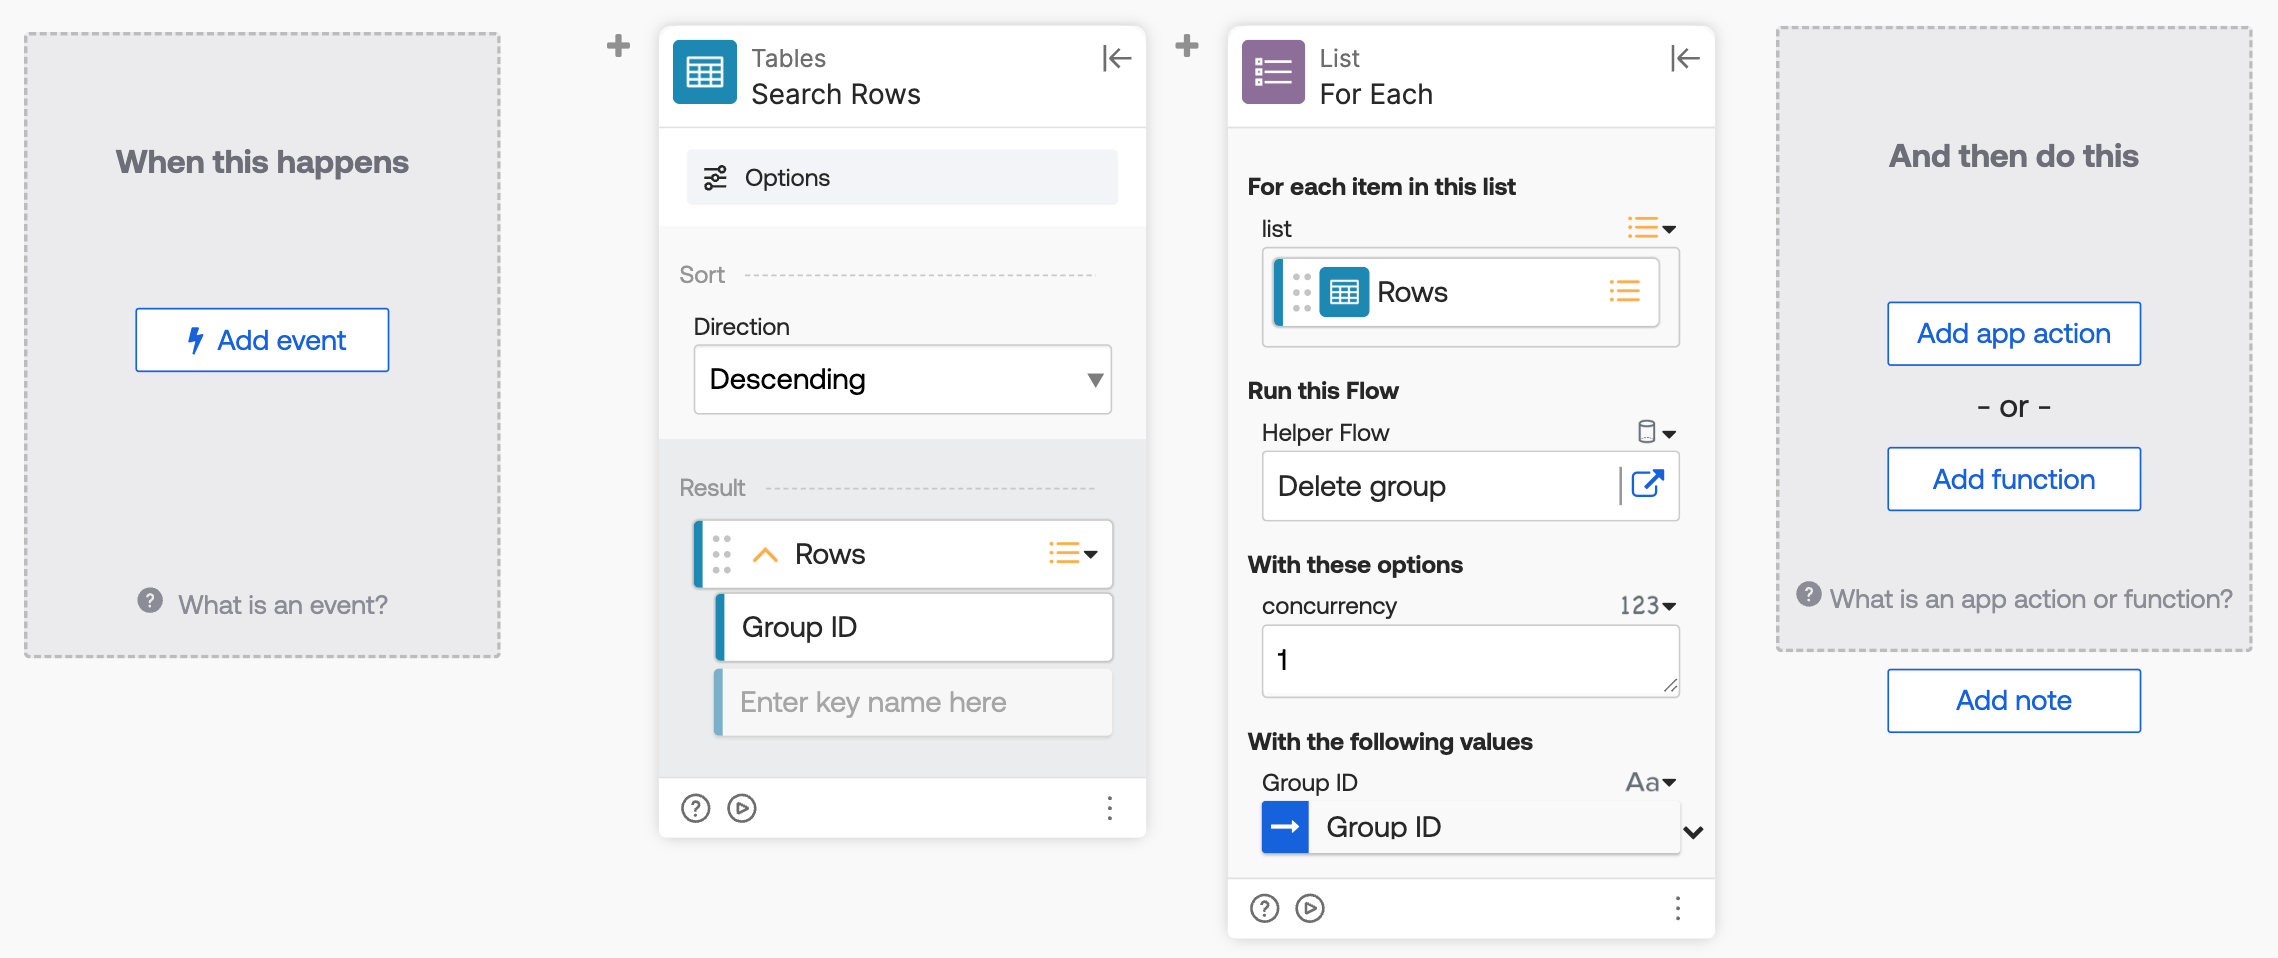Click the Rows table icon in list field

tap(1344, 292)
